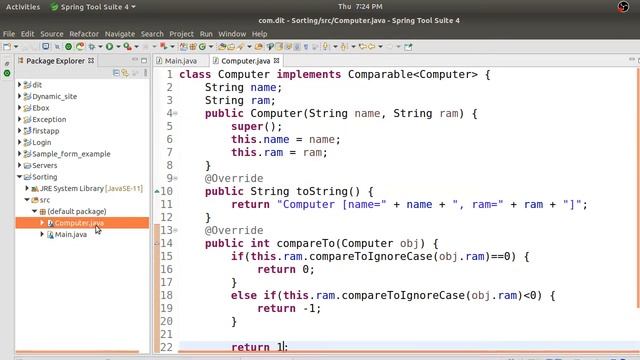Open the Package Explorer view menu
The width and height of the screenshot is (640, 360).
coord(145,73)
